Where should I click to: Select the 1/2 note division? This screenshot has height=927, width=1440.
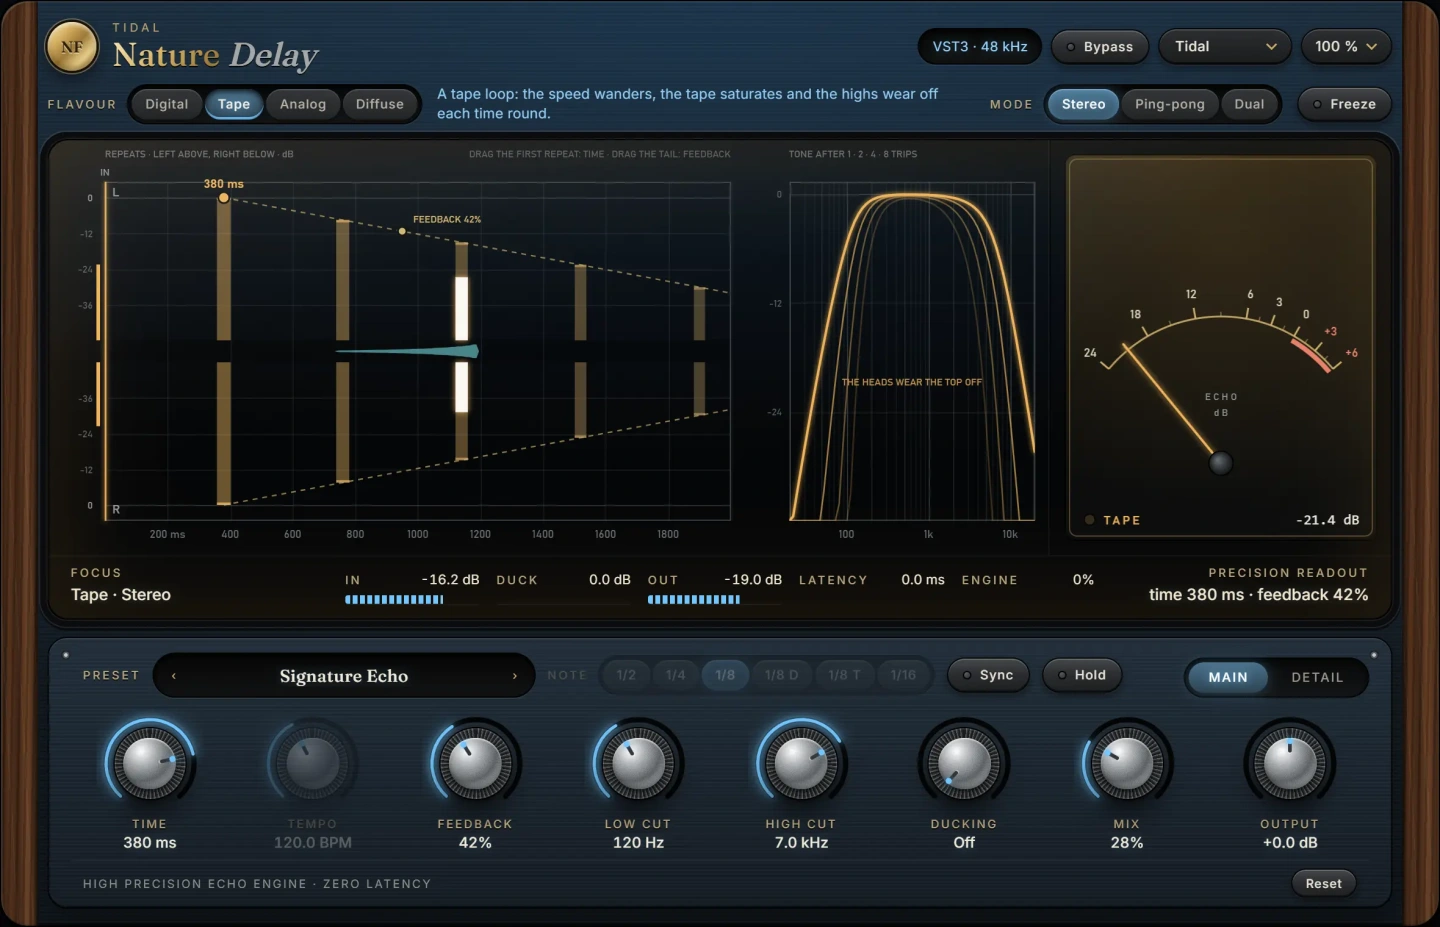point(626,675)
